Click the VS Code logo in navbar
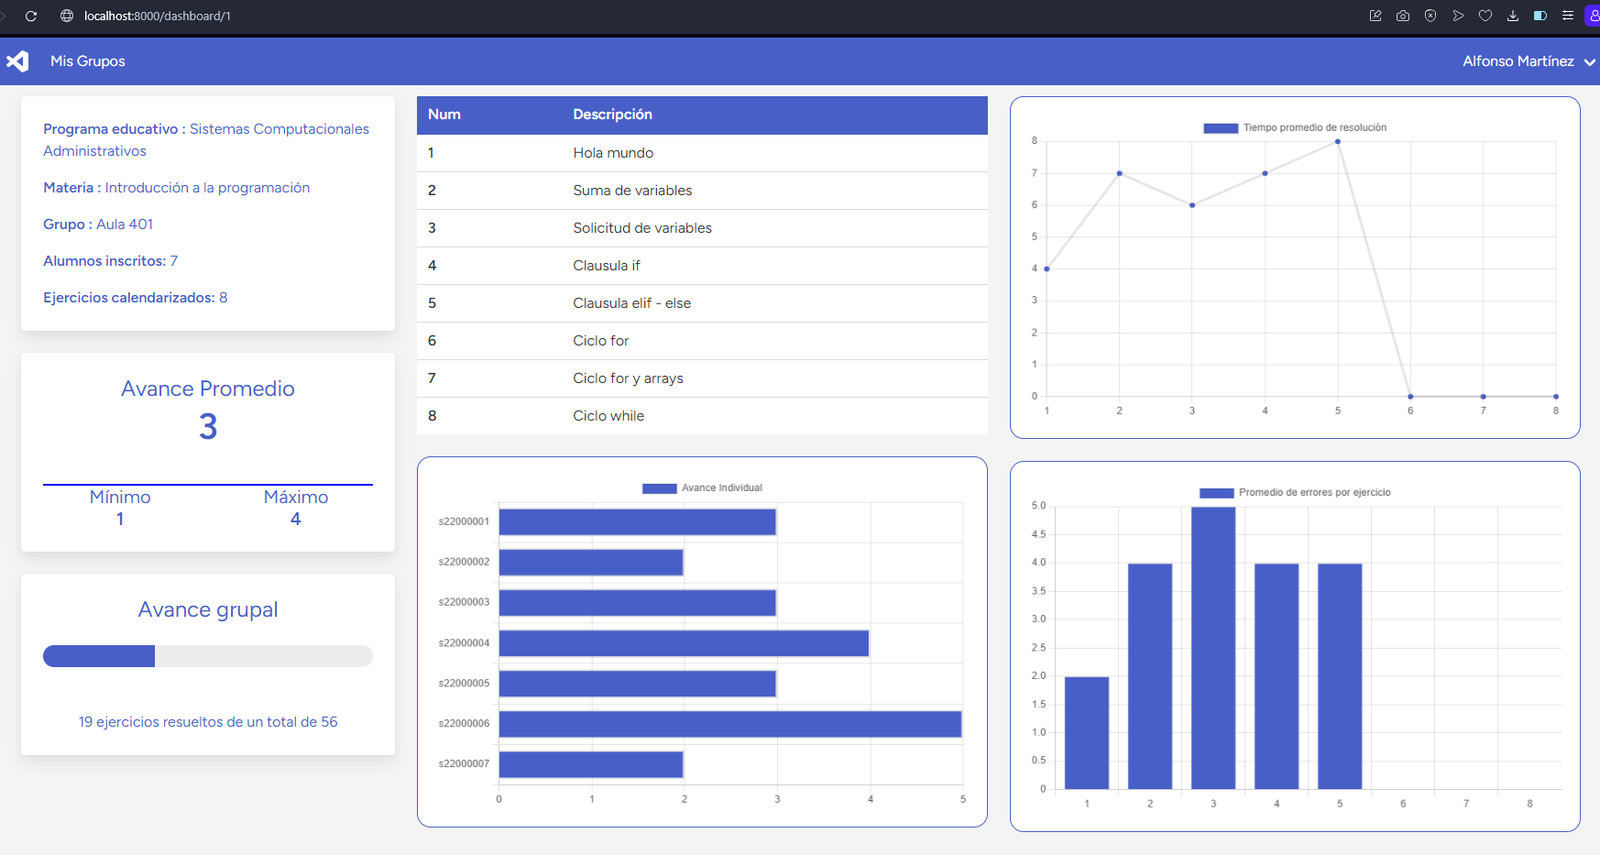Viewport: 1600px width, 855px height. tap(17, 61)
